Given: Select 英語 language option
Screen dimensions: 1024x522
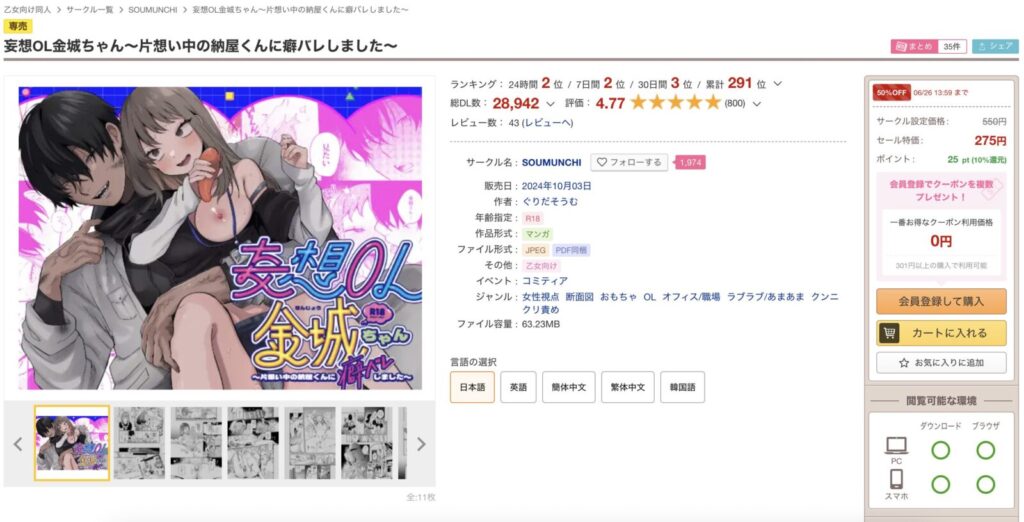Looking at the screenshot, I should [518, 387].
